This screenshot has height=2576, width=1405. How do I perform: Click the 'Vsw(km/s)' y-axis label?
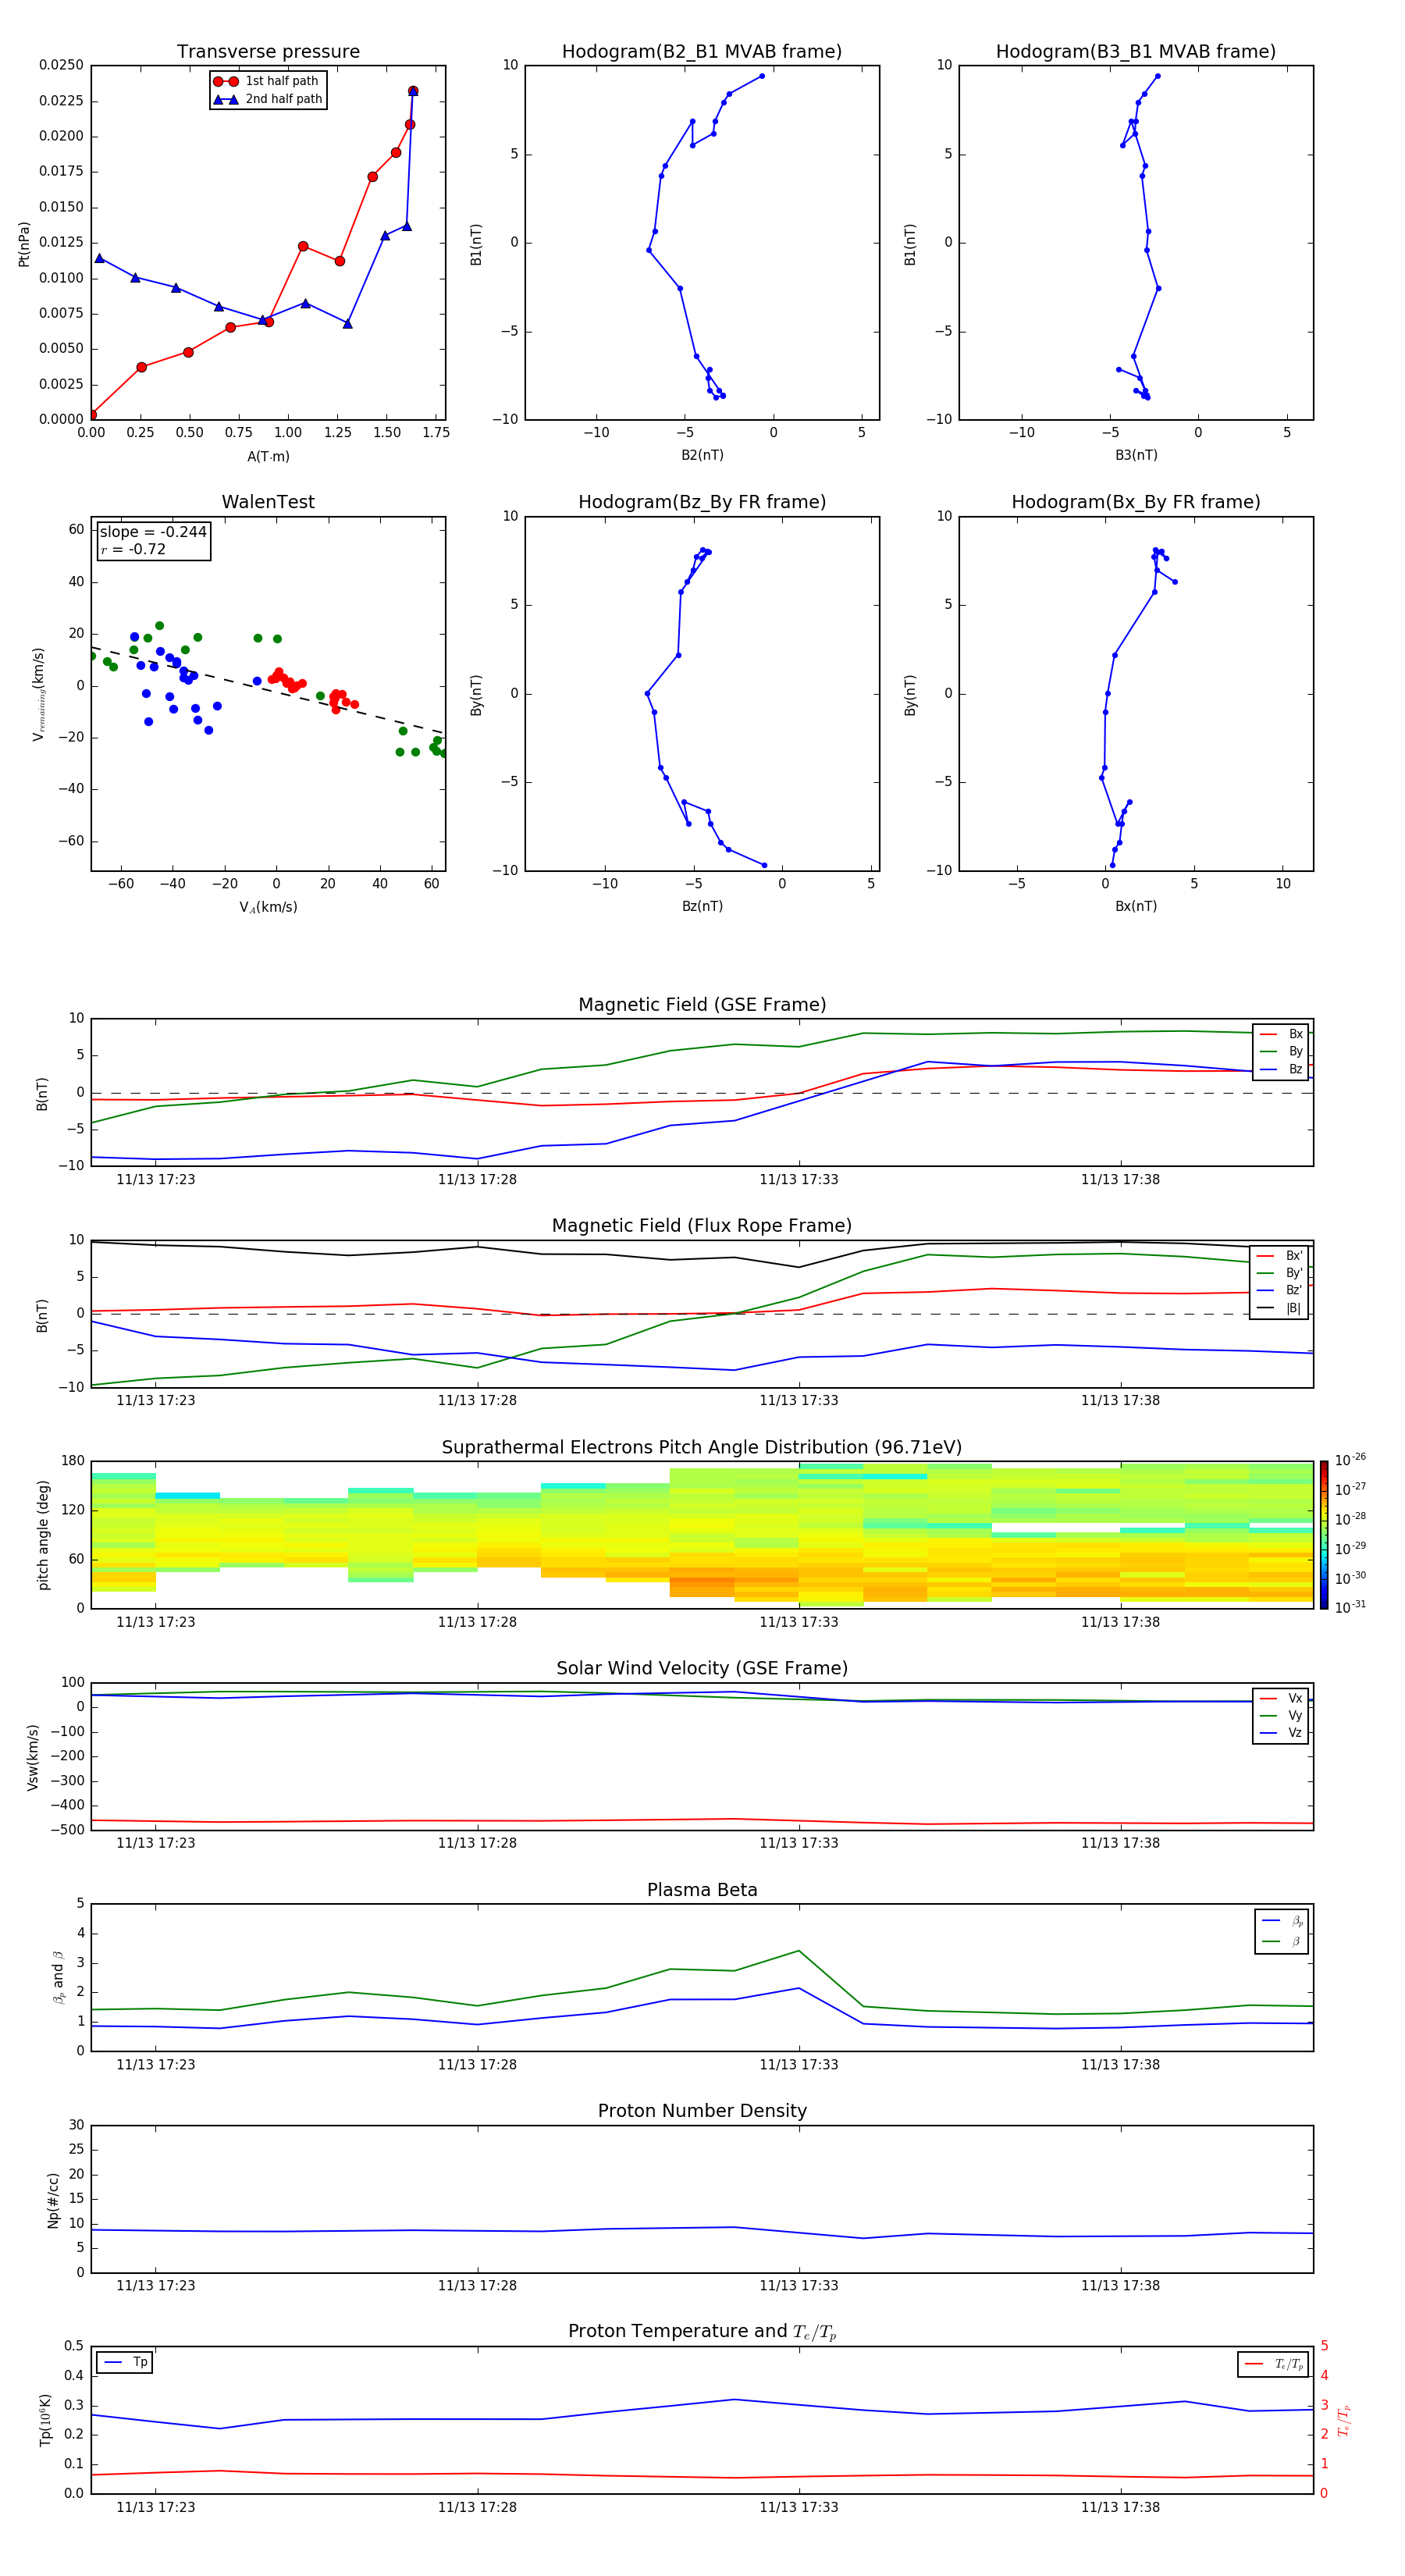click(33, 1757)
